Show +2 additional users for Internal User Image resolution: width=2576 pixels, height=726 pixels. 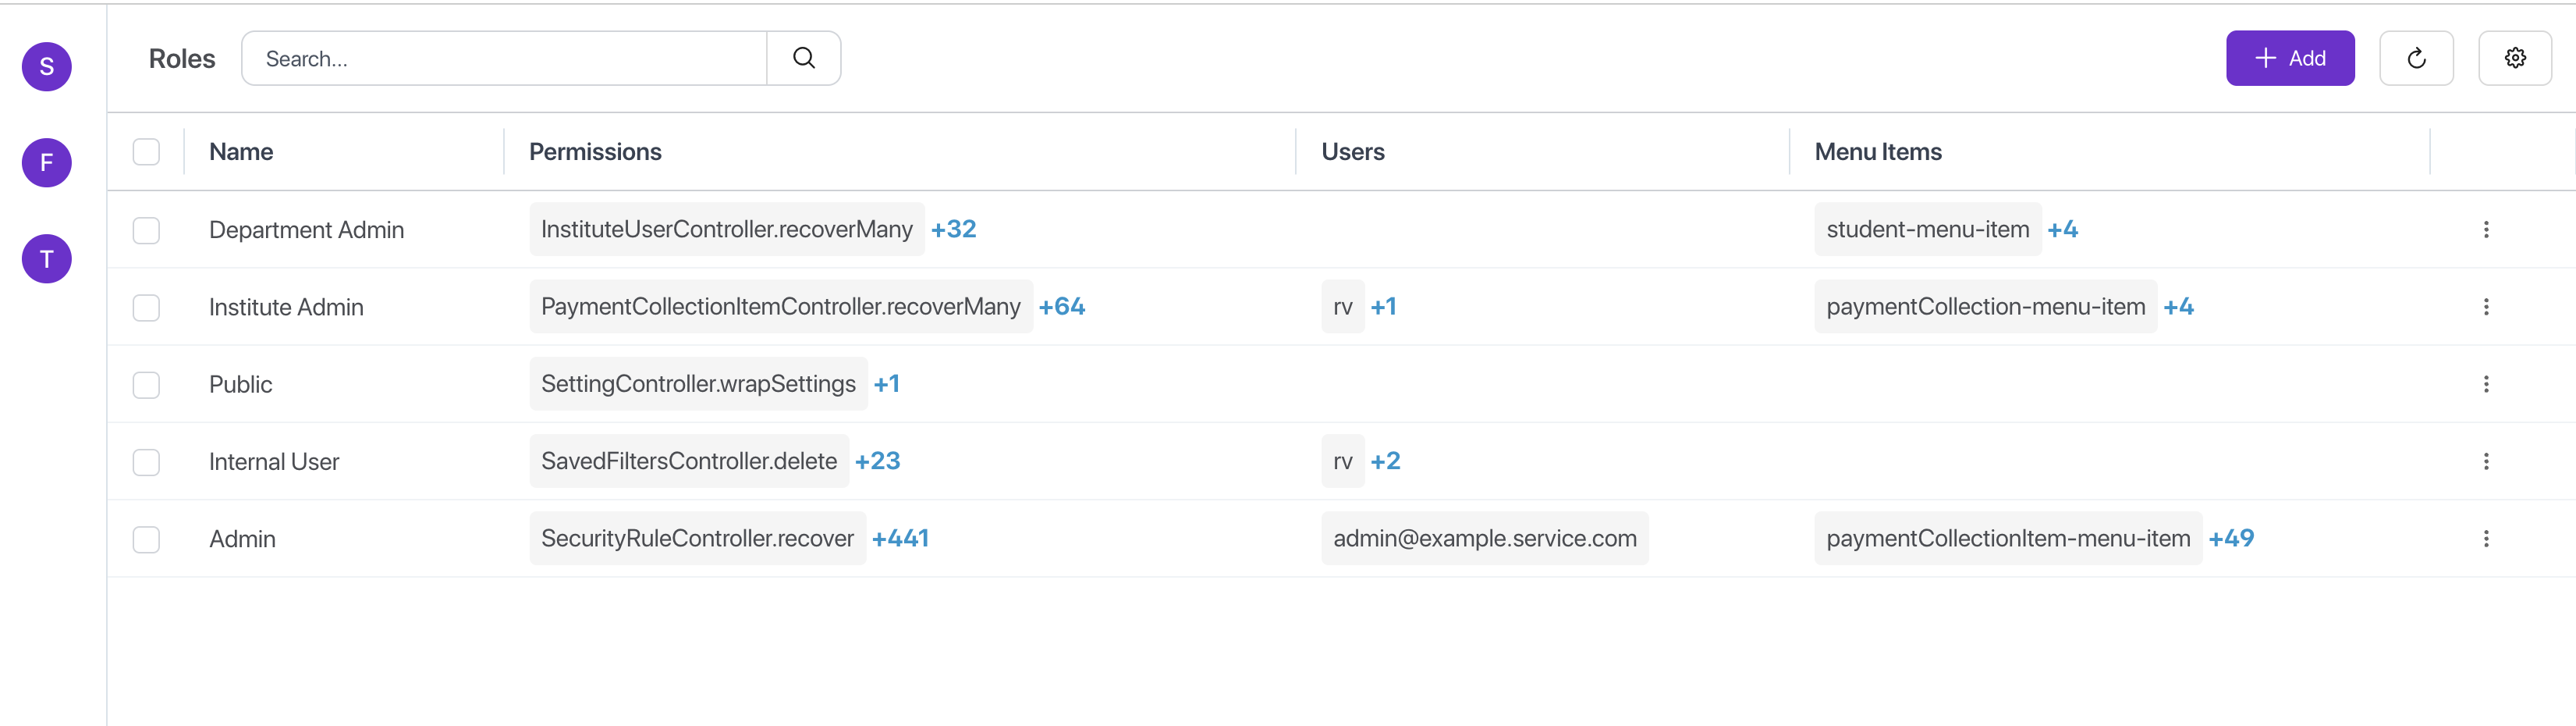click(x=1386, y=461)
